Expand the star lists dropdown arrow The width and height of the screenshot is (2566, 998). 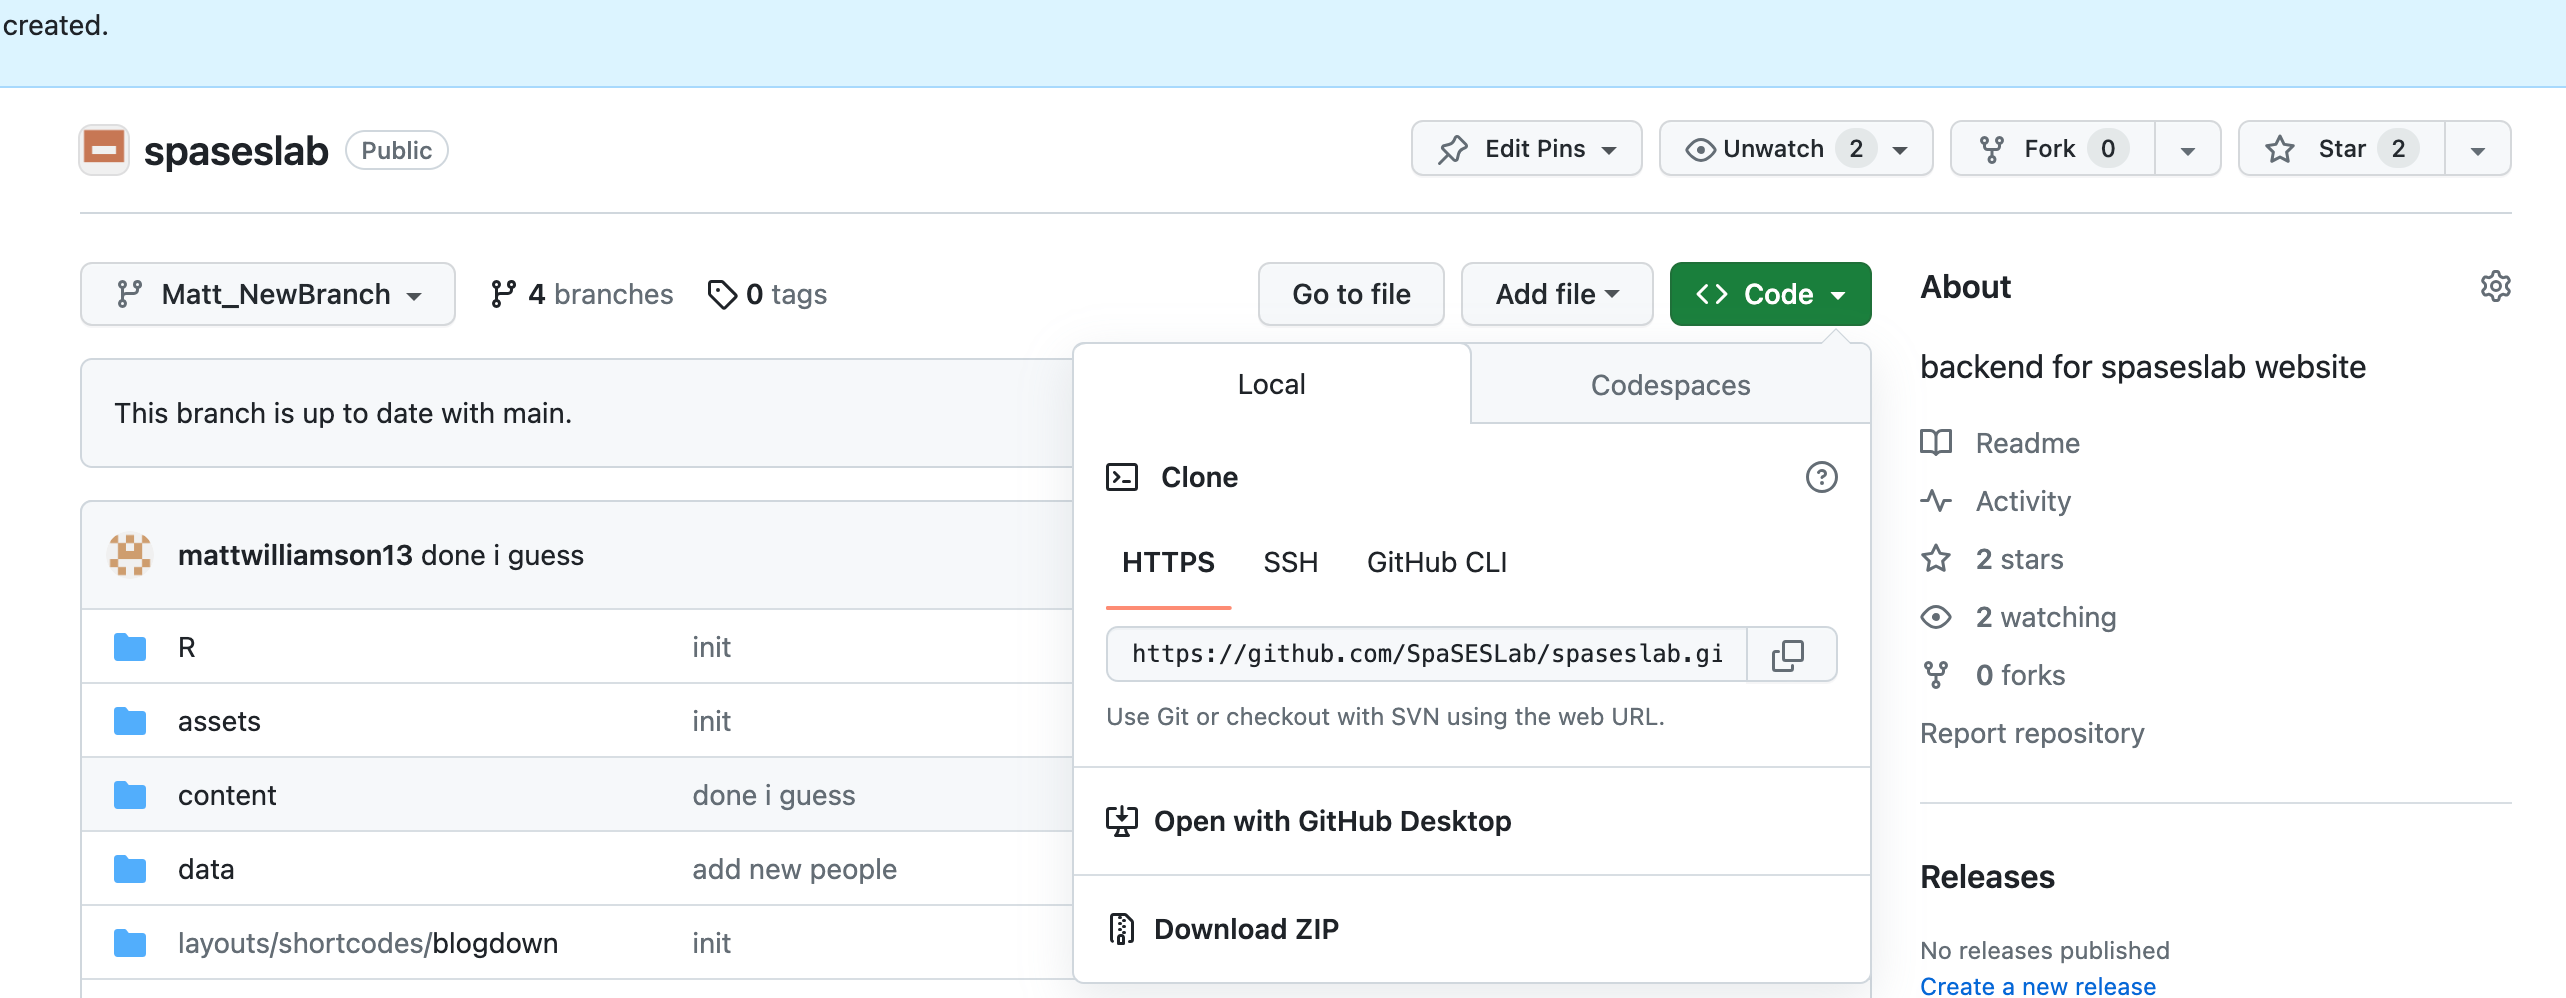[x=2477, y=150]
